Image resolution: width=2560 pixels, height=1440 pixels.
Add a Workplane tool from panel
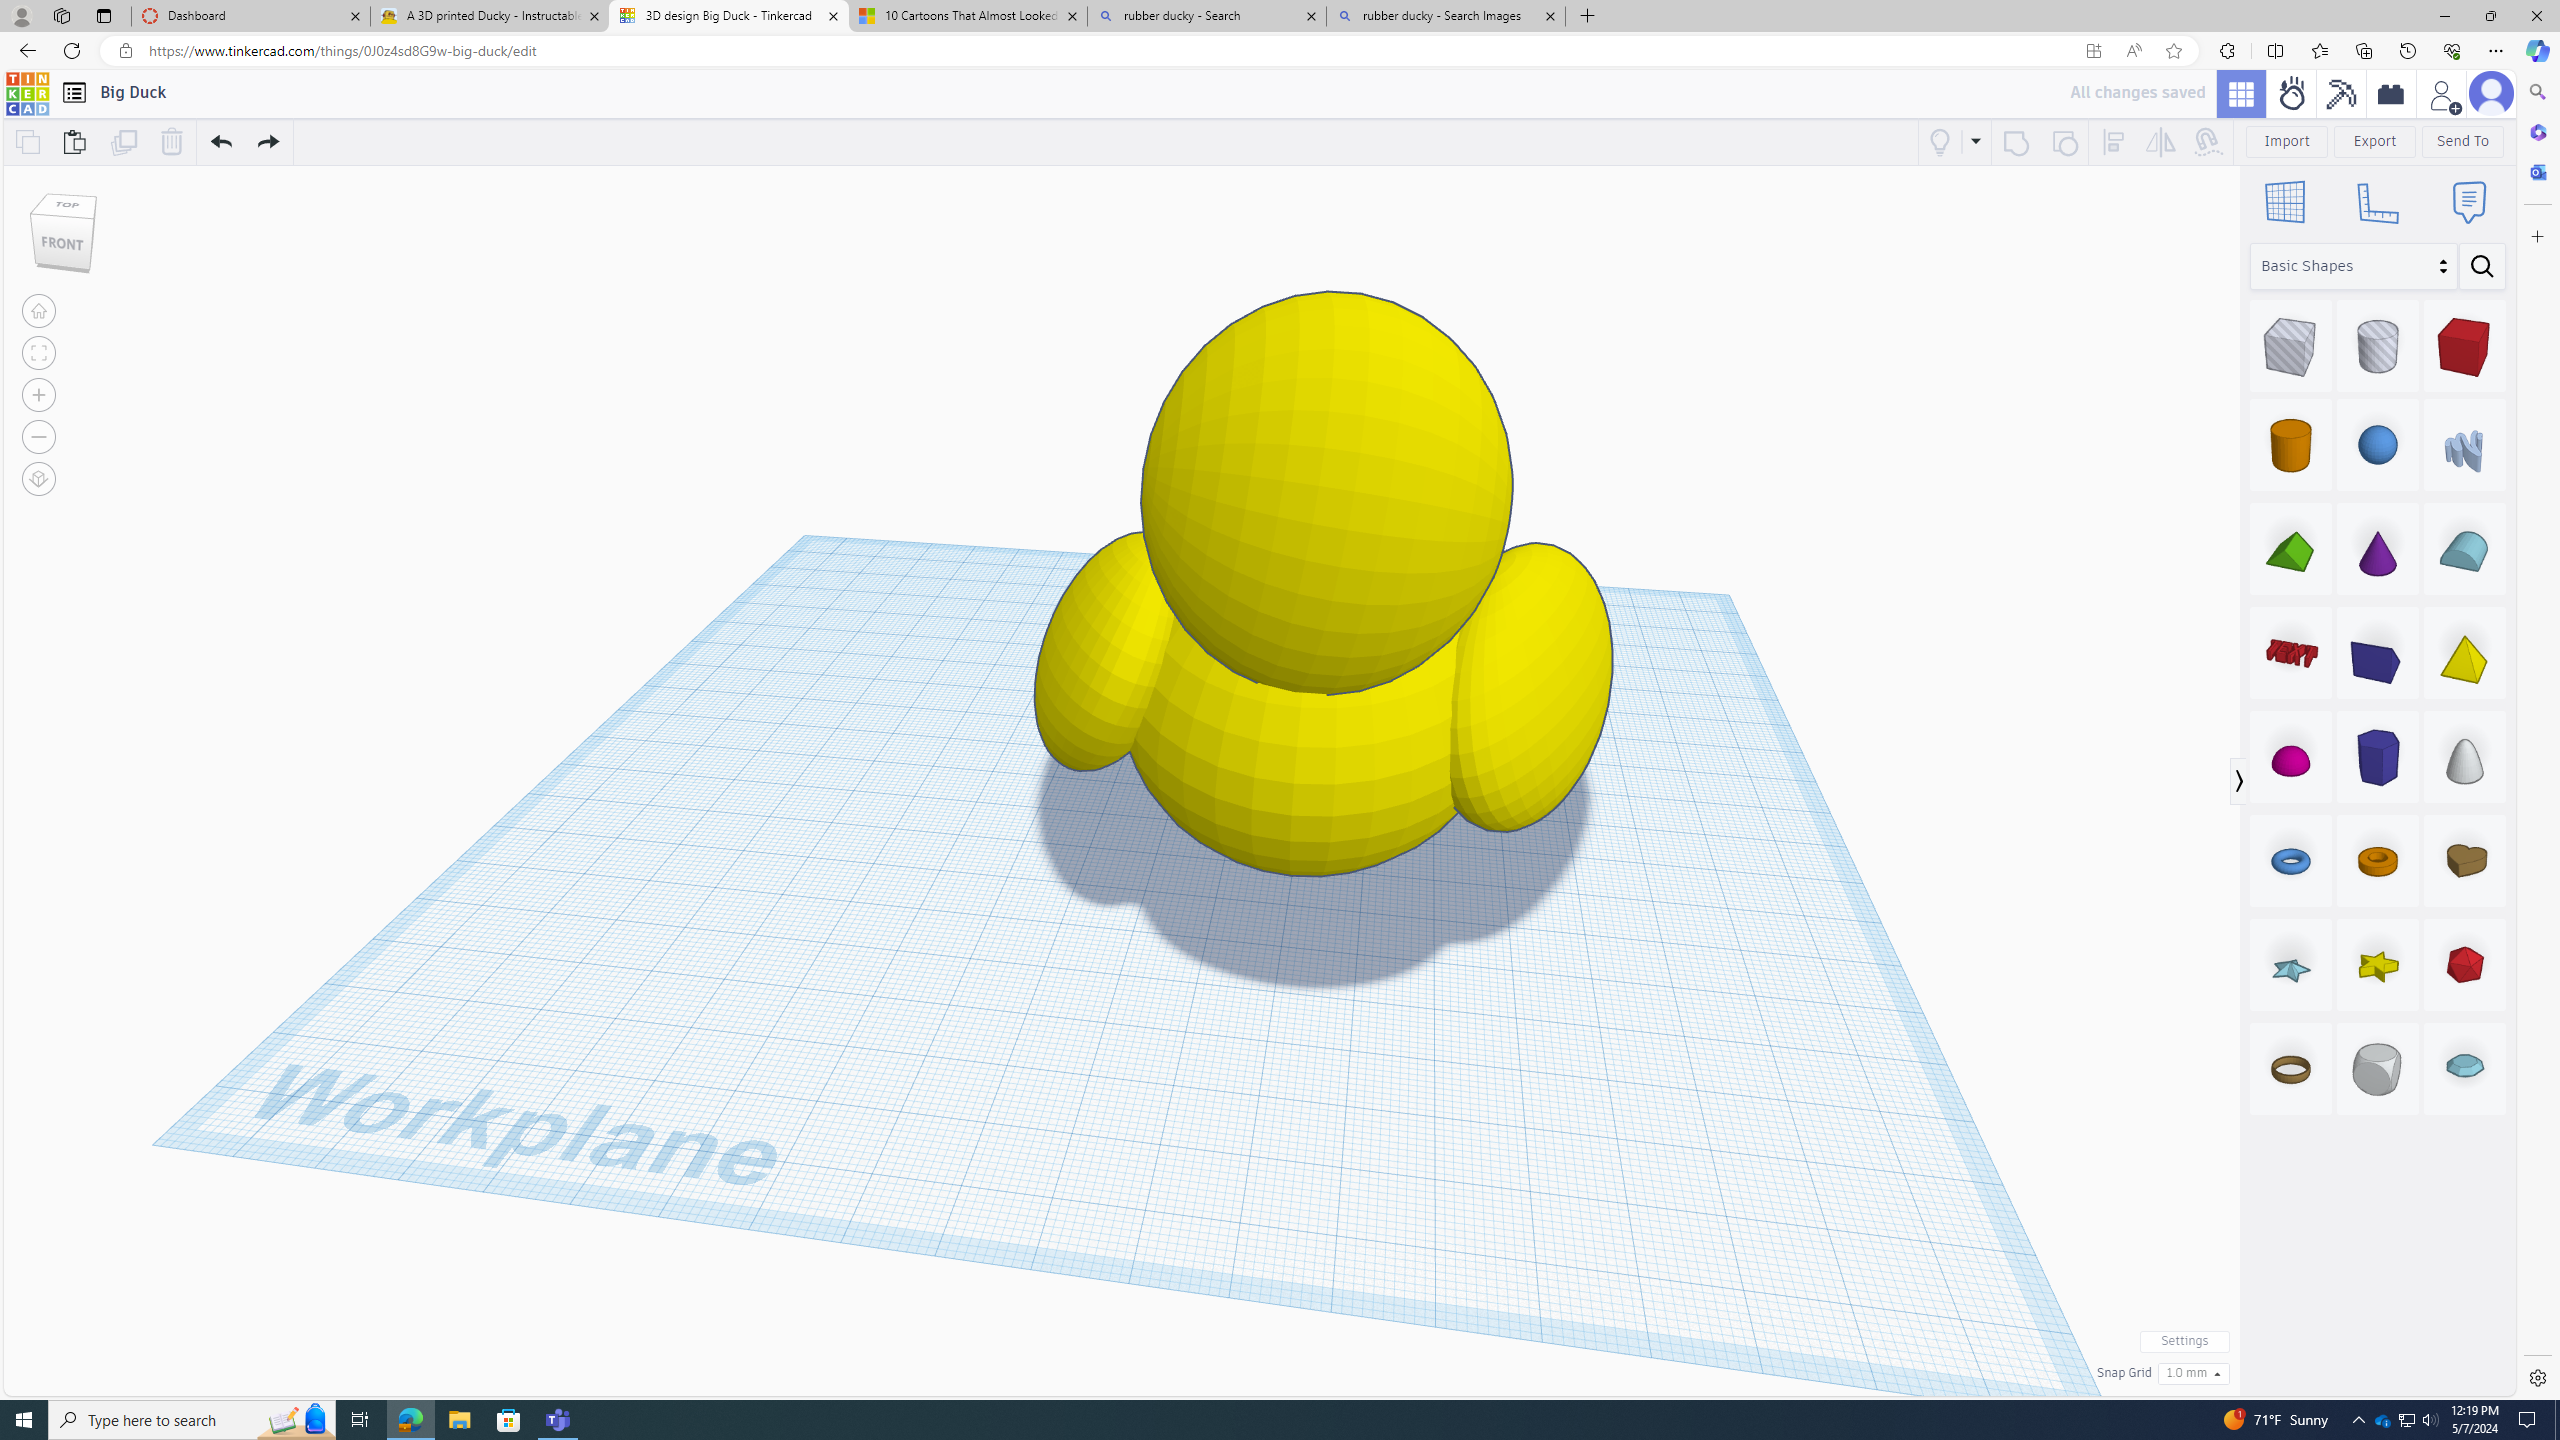pos(2285,202)
